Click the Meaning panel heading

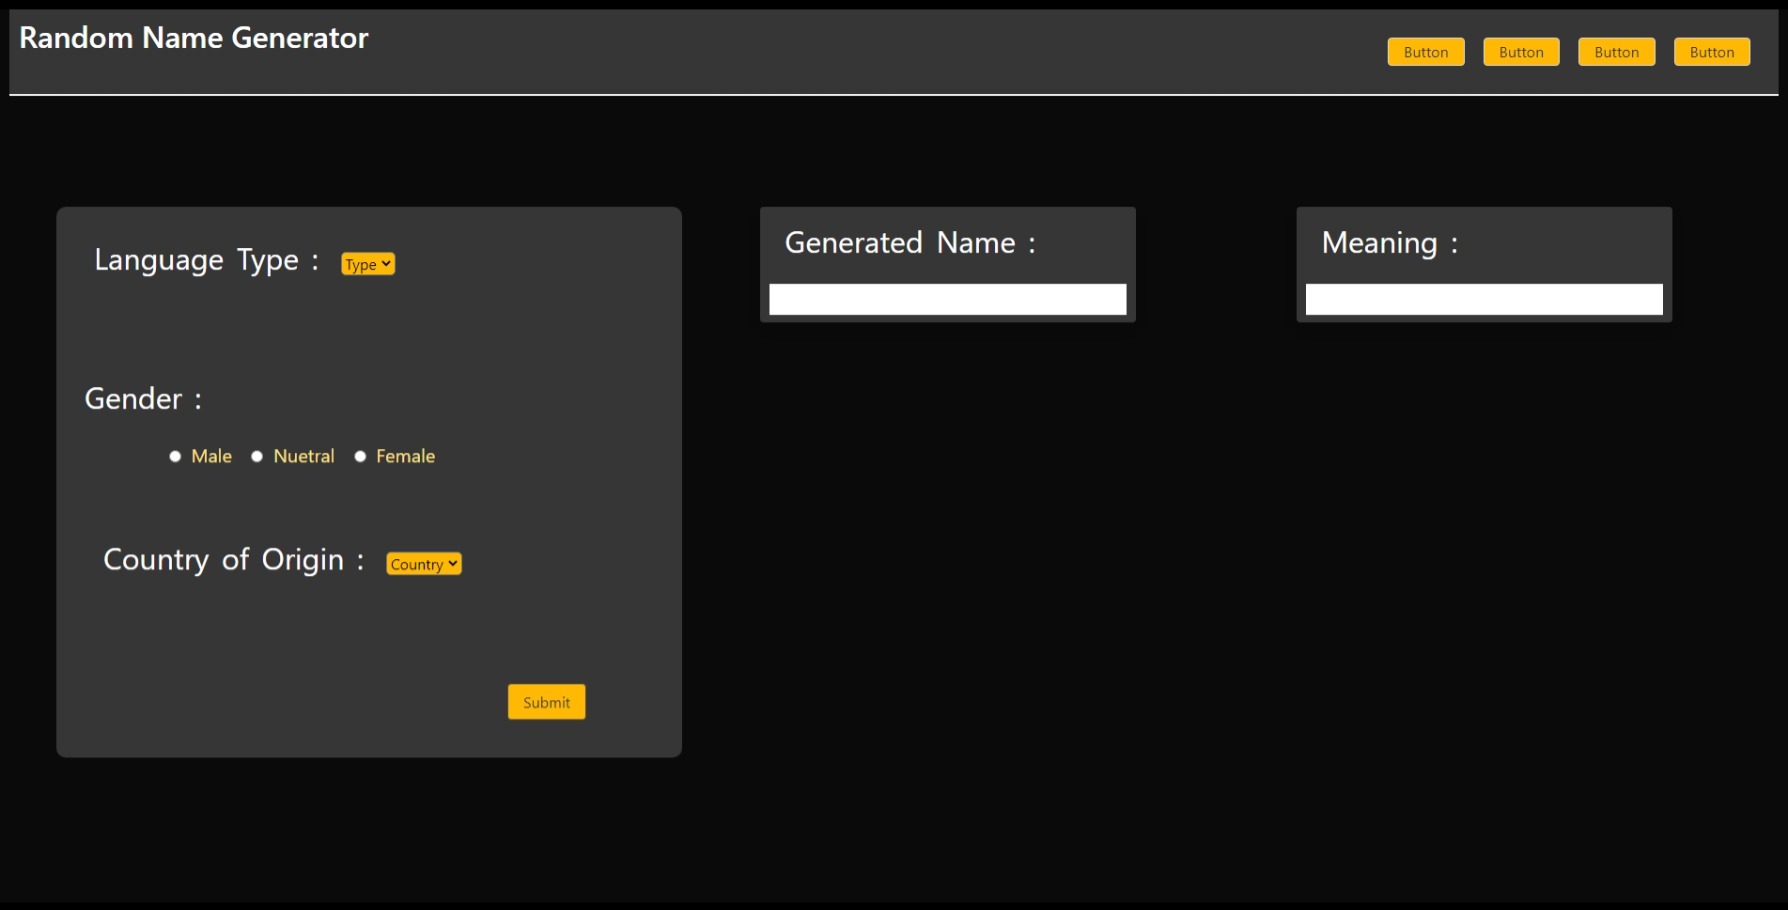pyautogui.click(x=1389, y=242)
